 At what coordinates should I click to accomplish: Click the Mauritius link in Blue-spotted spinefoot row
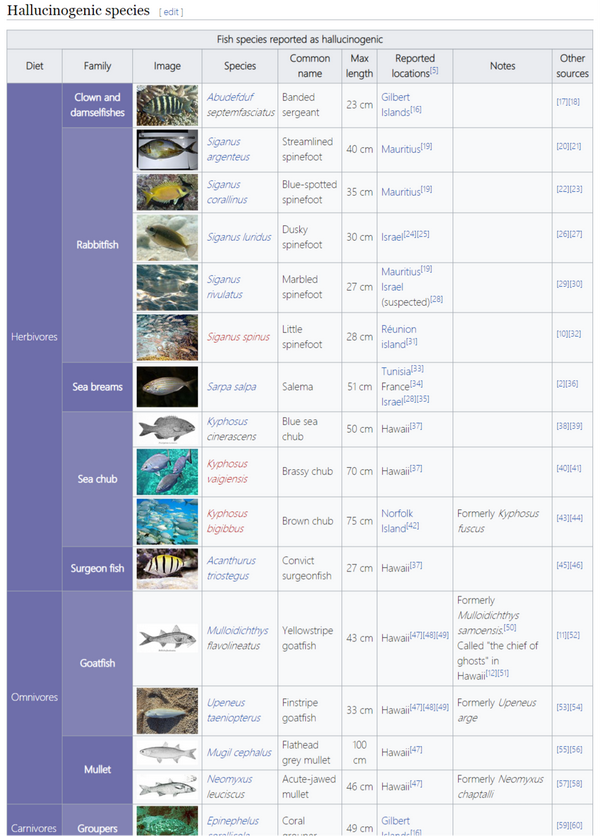[x=401, y=192]
